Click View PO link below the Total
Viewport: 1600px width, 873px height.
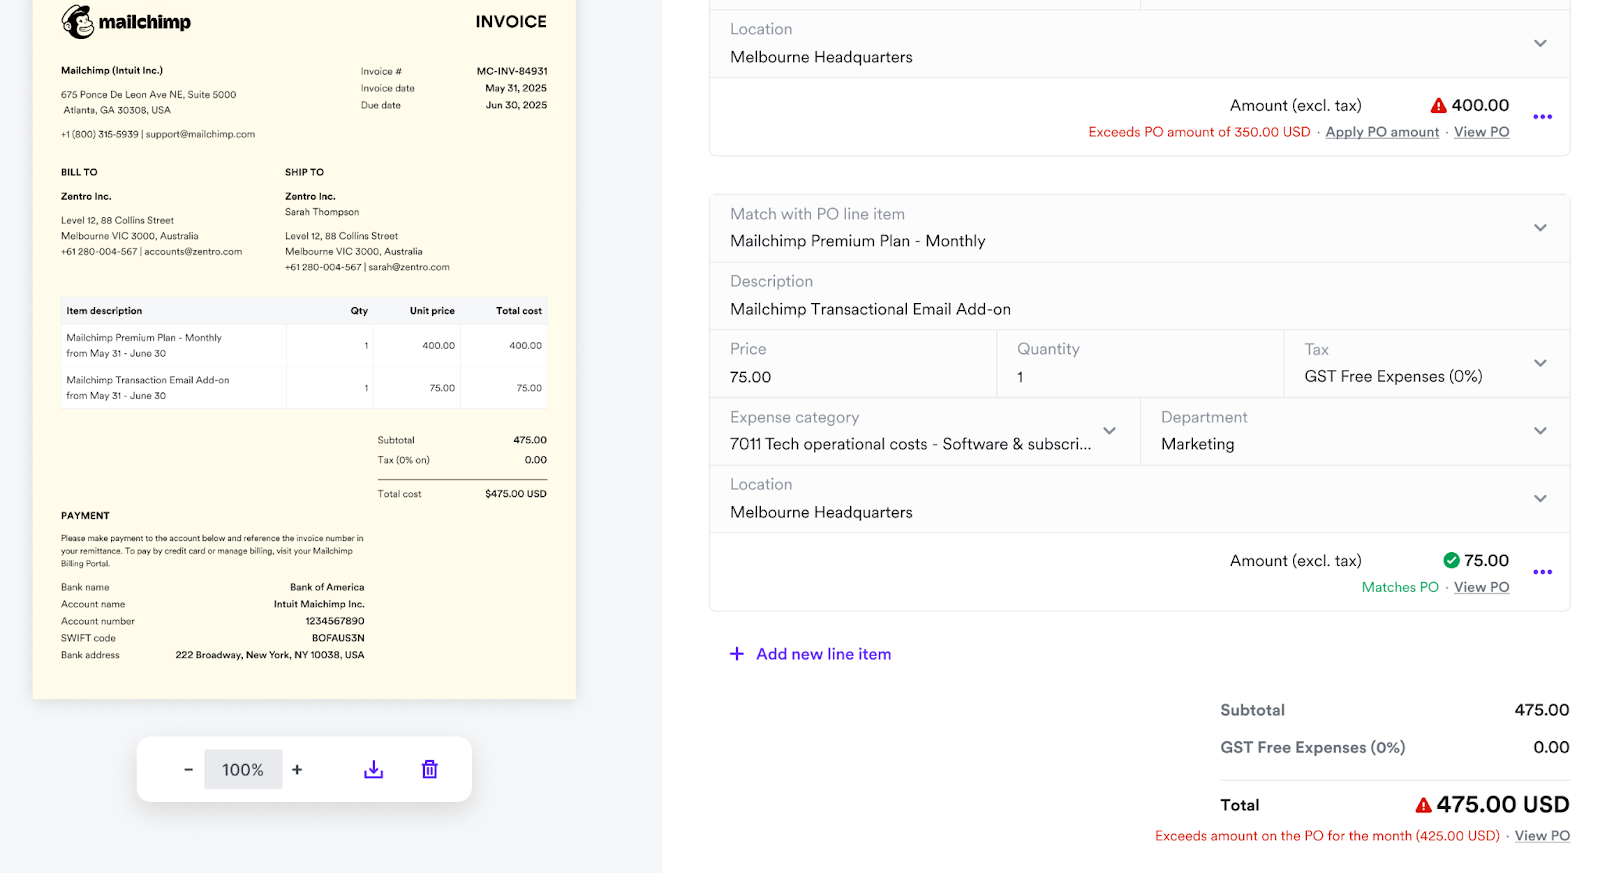1541,836
